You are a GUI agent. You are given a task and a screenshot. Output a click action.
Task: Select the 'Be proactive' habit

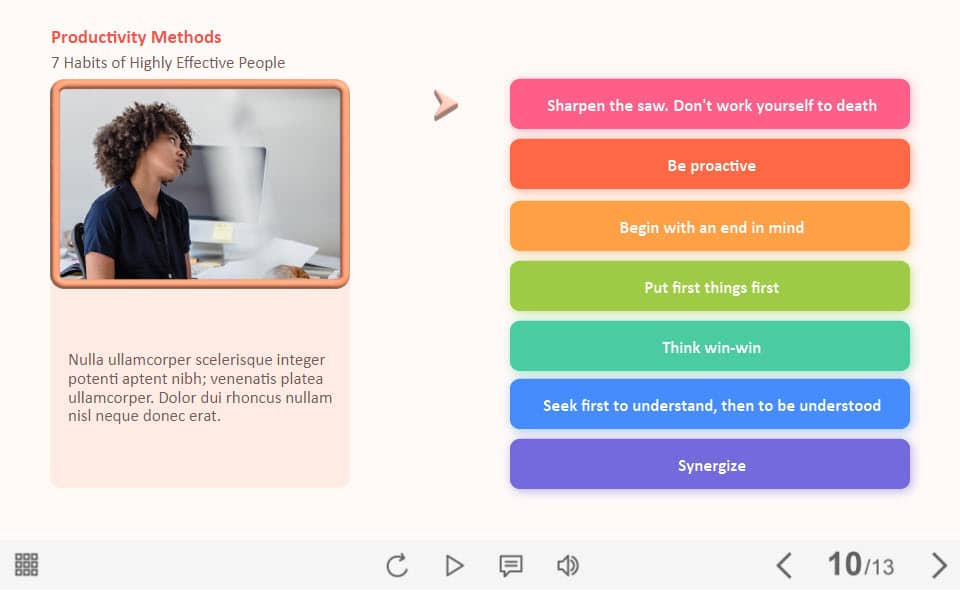coord(710,165)
